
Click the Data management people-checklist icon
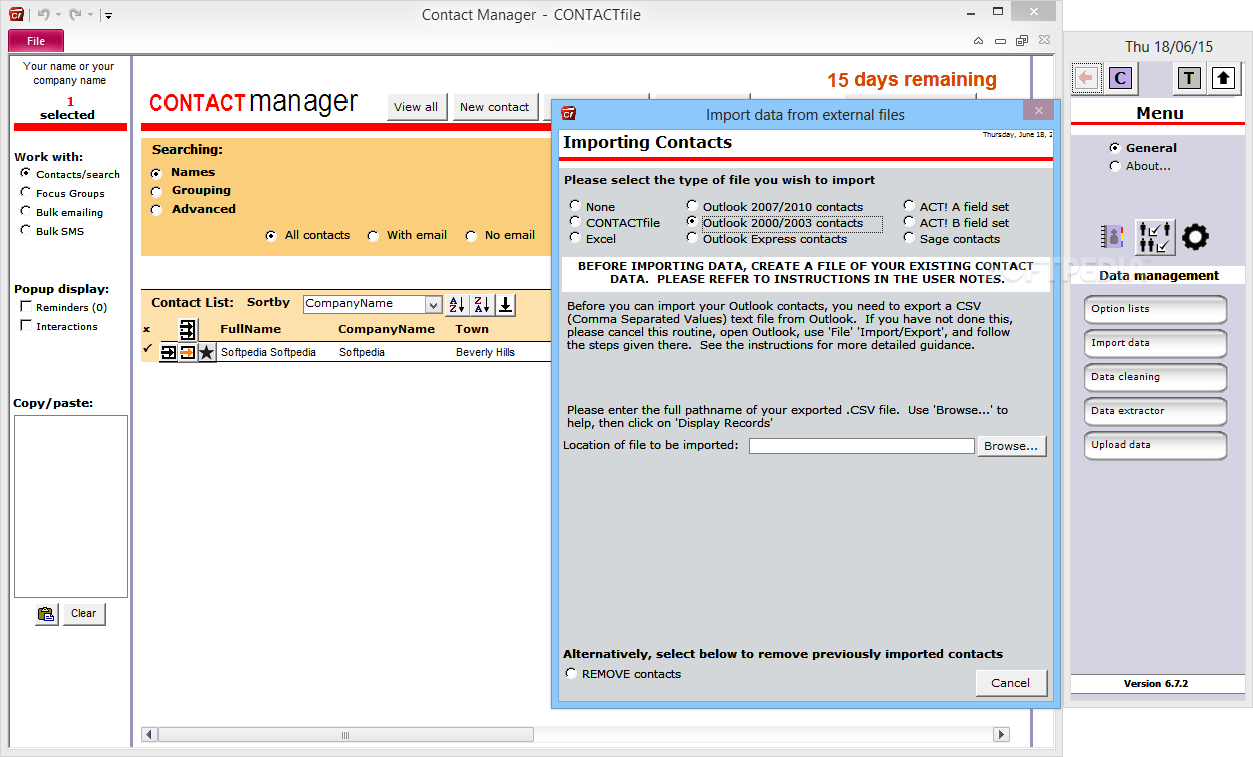1155,237
